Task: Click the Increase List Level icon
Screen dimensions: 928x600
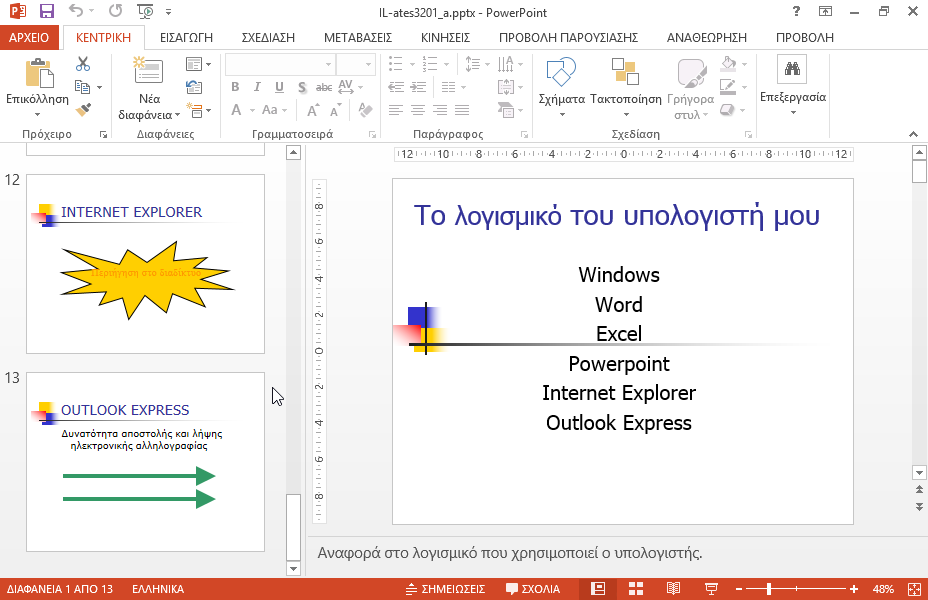Action: 418,87
